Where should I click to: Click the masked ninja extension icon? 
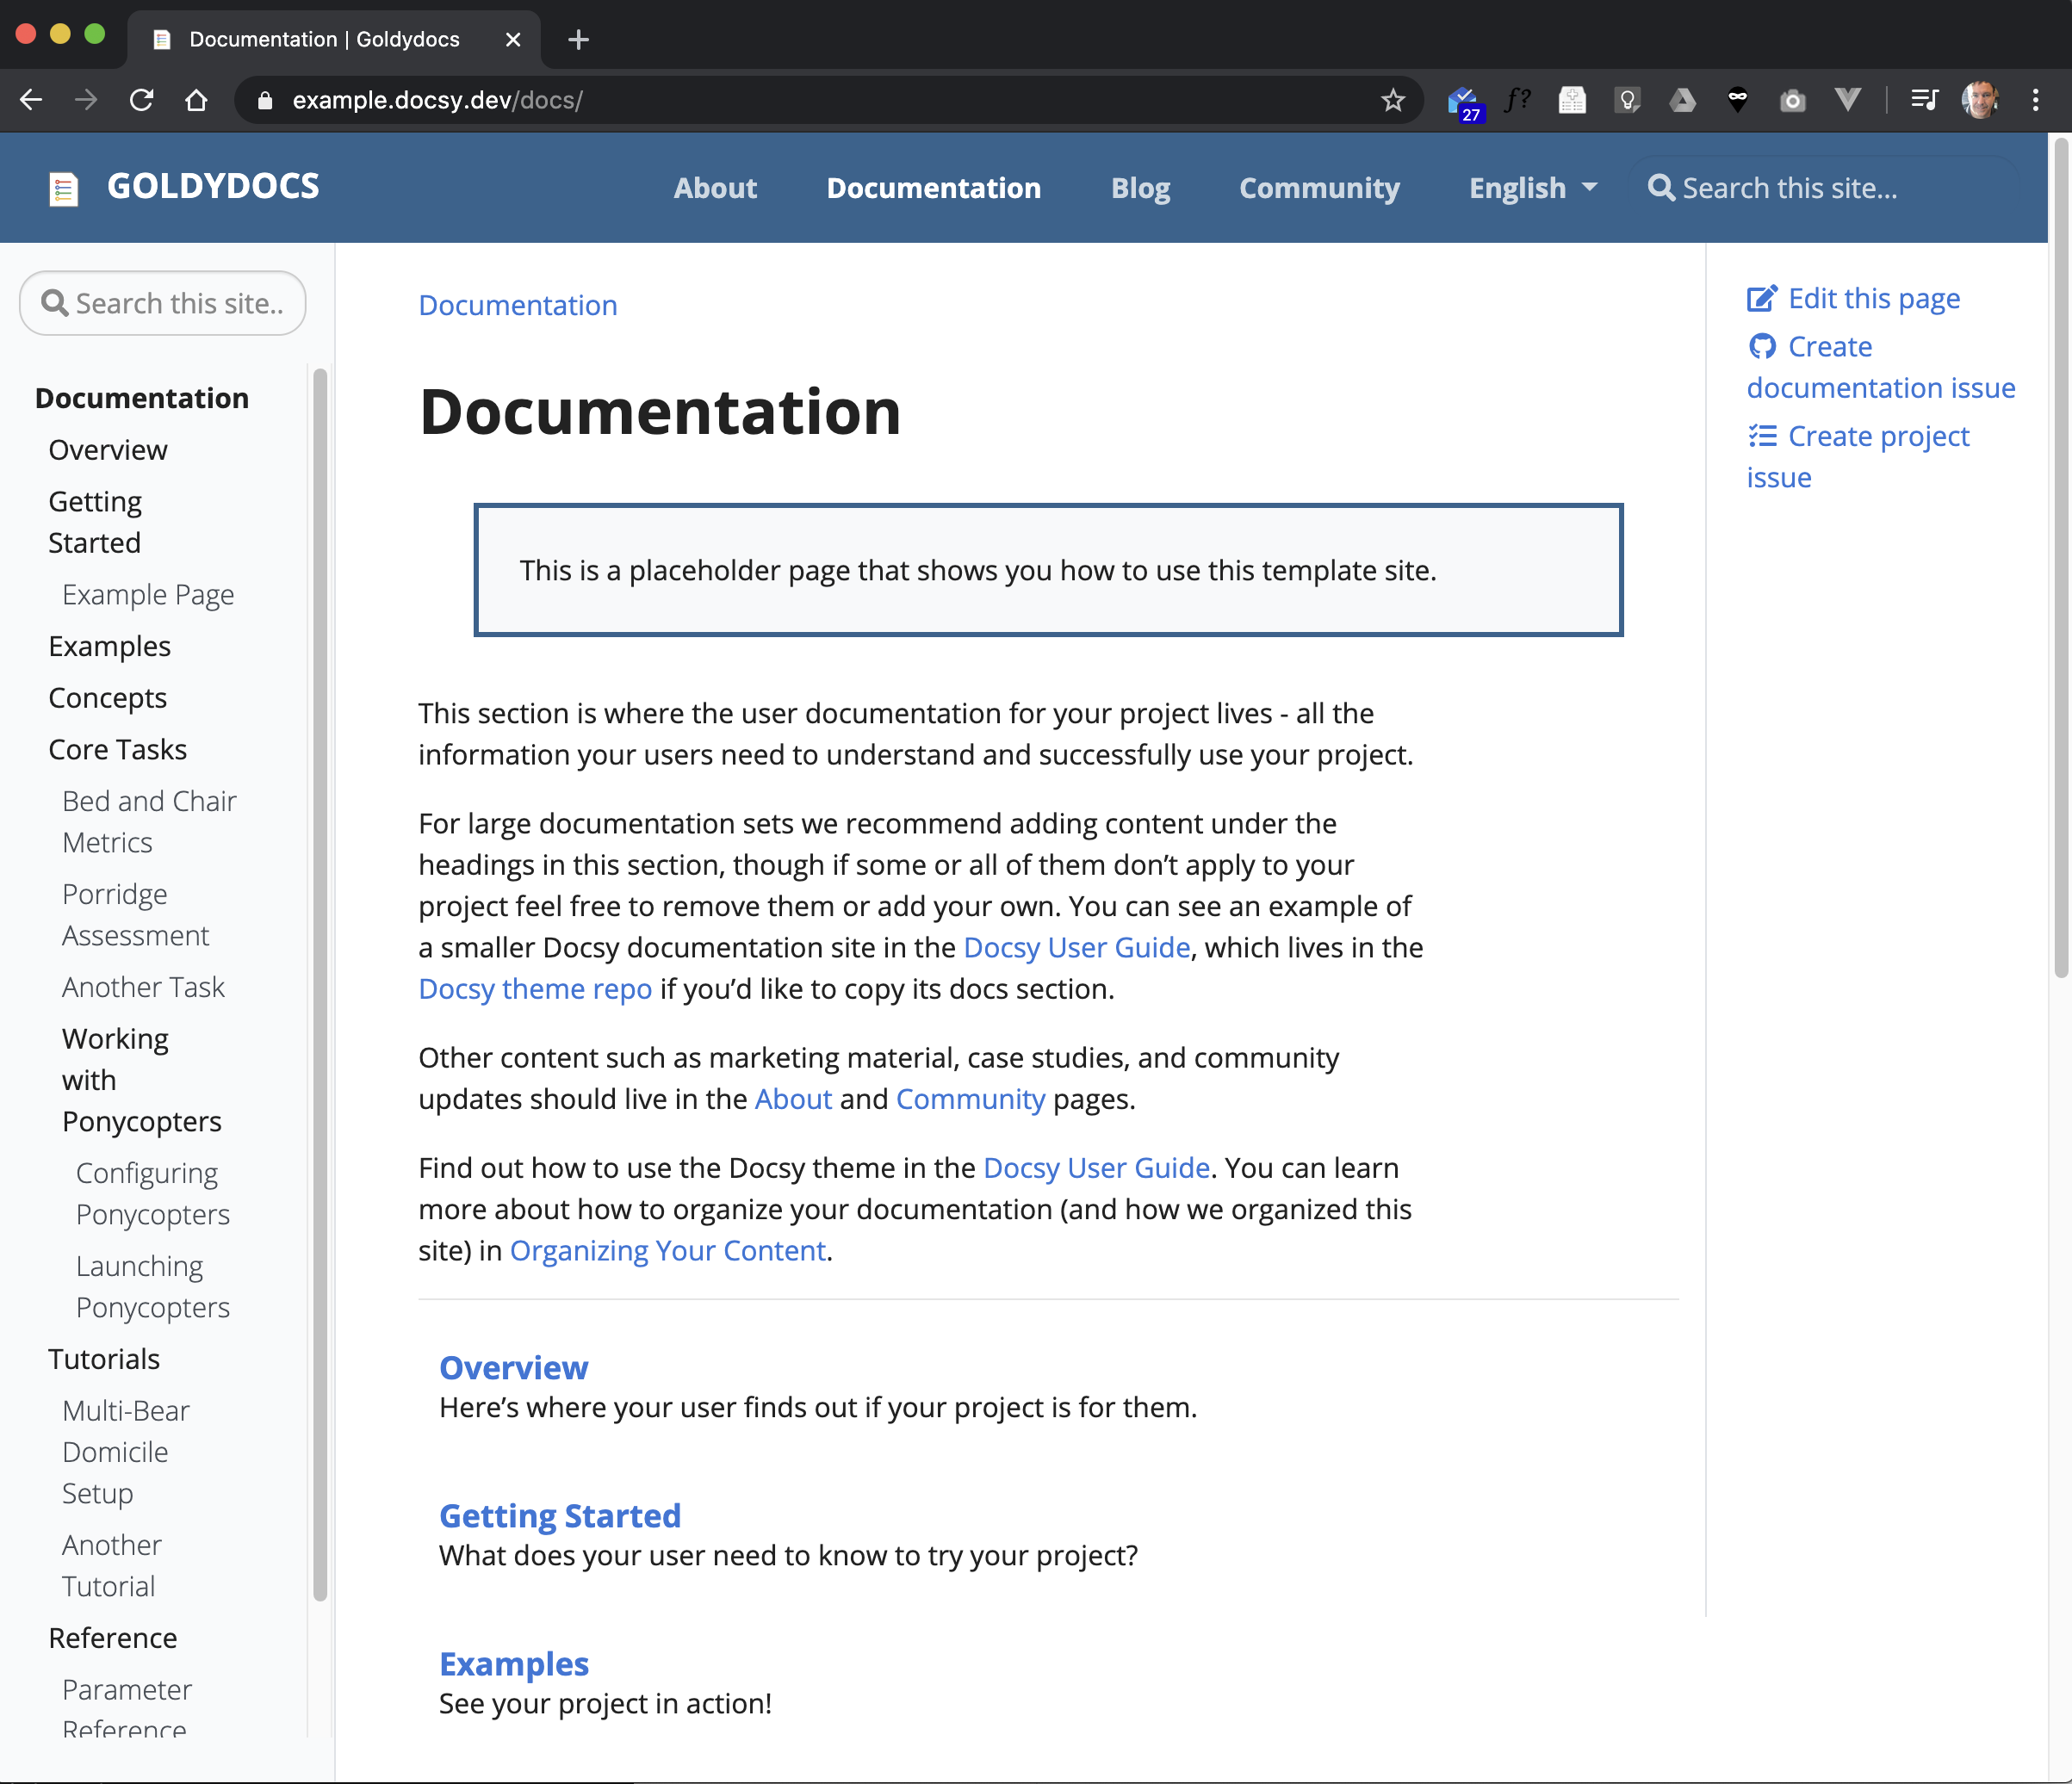(x=1737, y=100)
